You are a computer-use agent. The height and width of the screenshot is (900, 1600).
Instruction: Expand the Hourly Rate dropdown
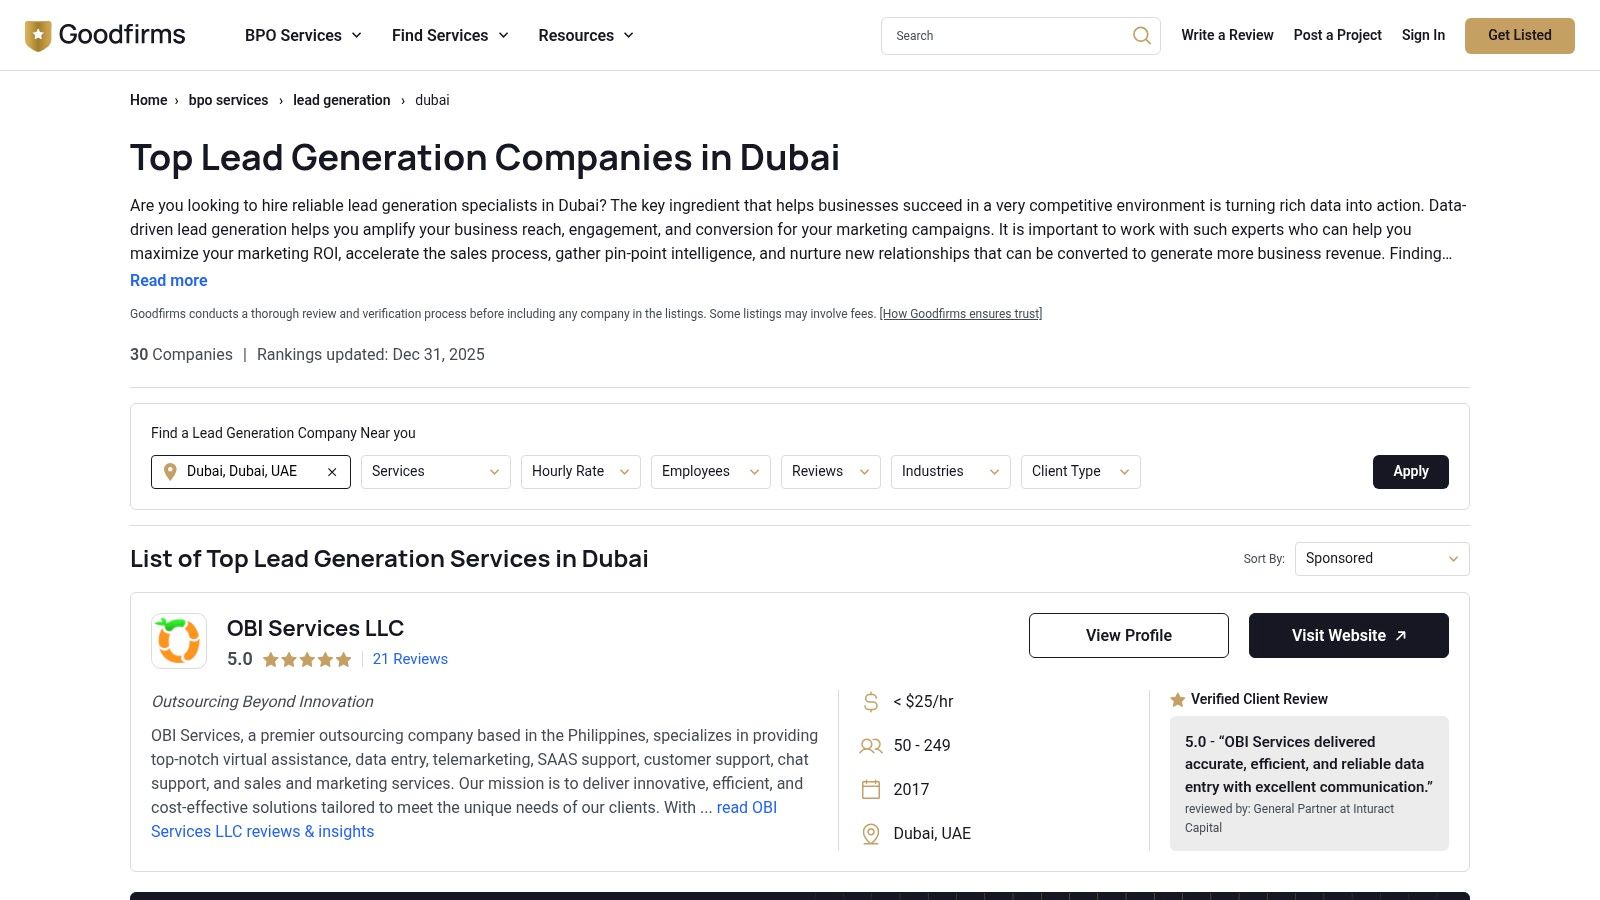click(x=580, y=471)
